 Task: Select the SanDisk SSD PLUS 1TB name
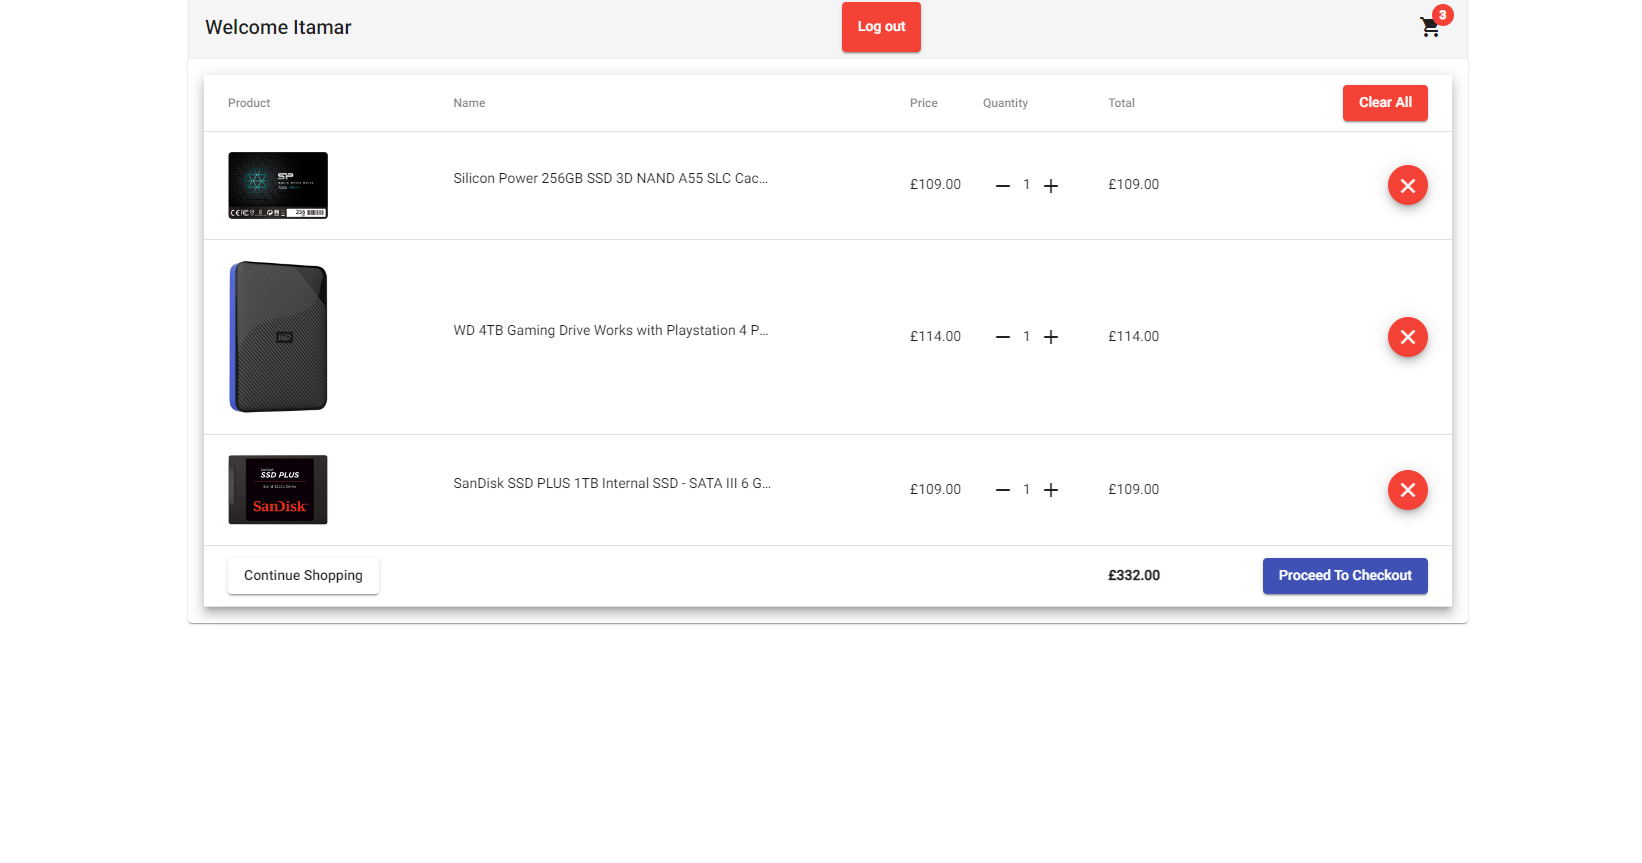[x=612, y=484]
